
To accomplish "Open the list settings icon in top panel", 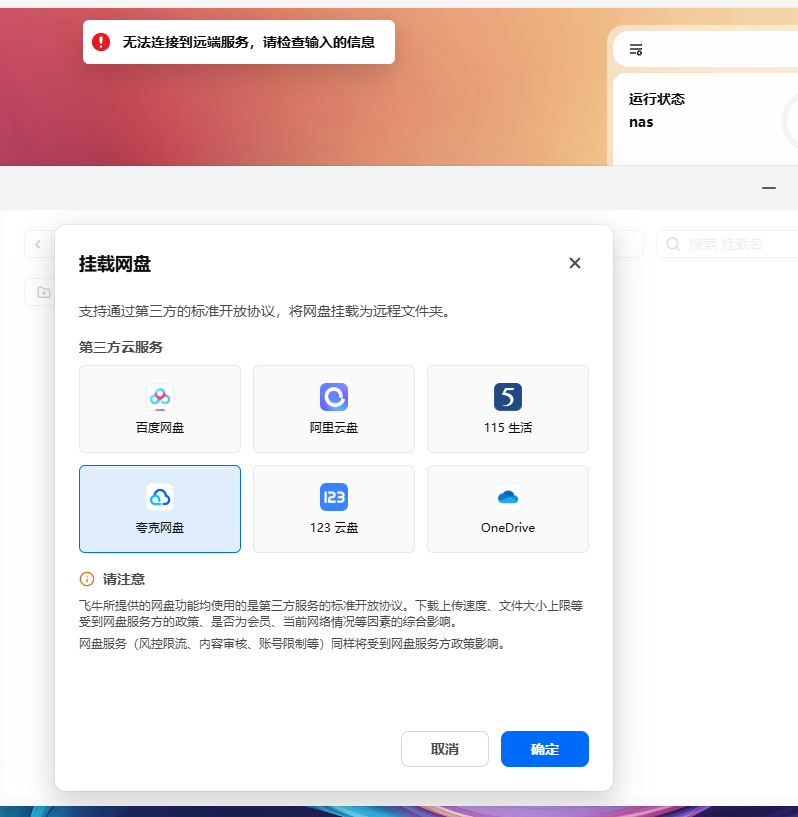I will pos(636,49).
